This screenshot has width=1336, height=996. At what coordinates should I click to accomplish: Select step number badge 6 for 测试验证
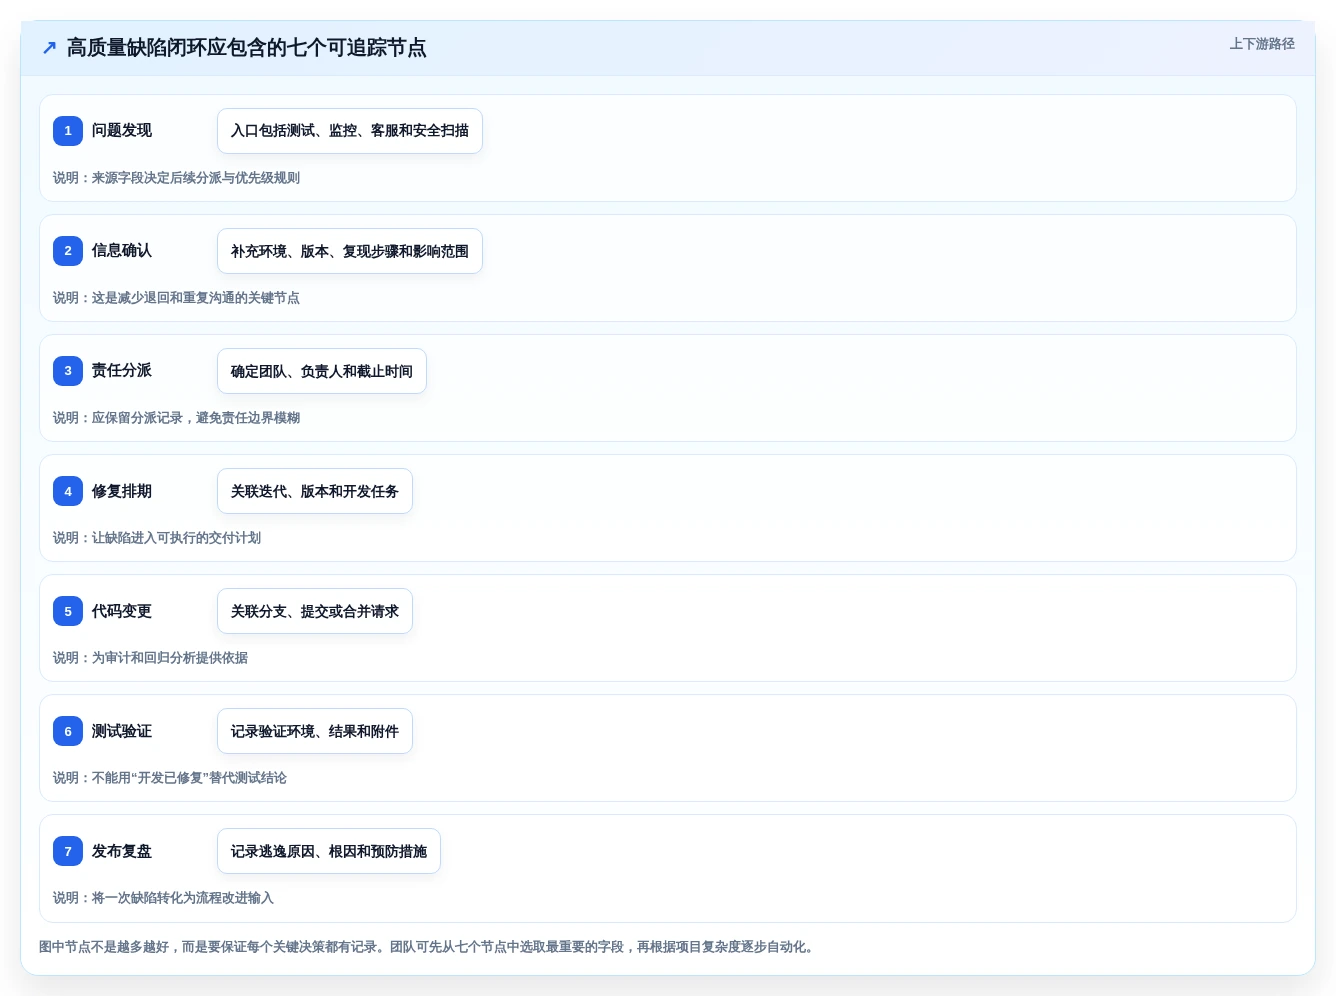click(68, 731)
